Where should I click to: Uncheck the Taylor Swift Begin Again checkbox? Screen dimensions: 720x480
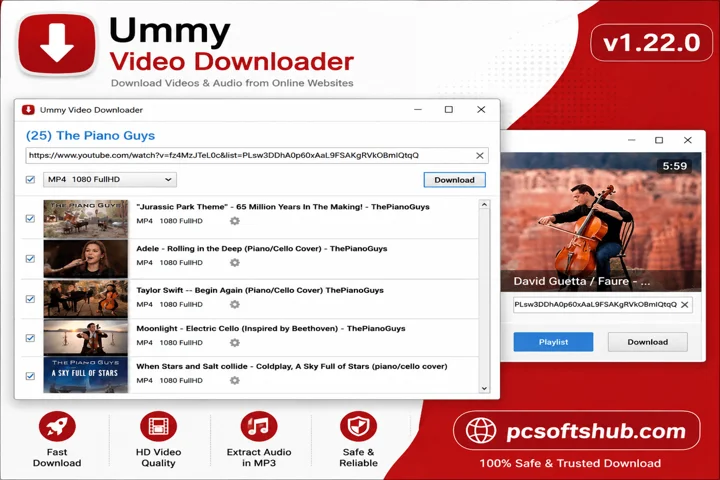[30, 299]
